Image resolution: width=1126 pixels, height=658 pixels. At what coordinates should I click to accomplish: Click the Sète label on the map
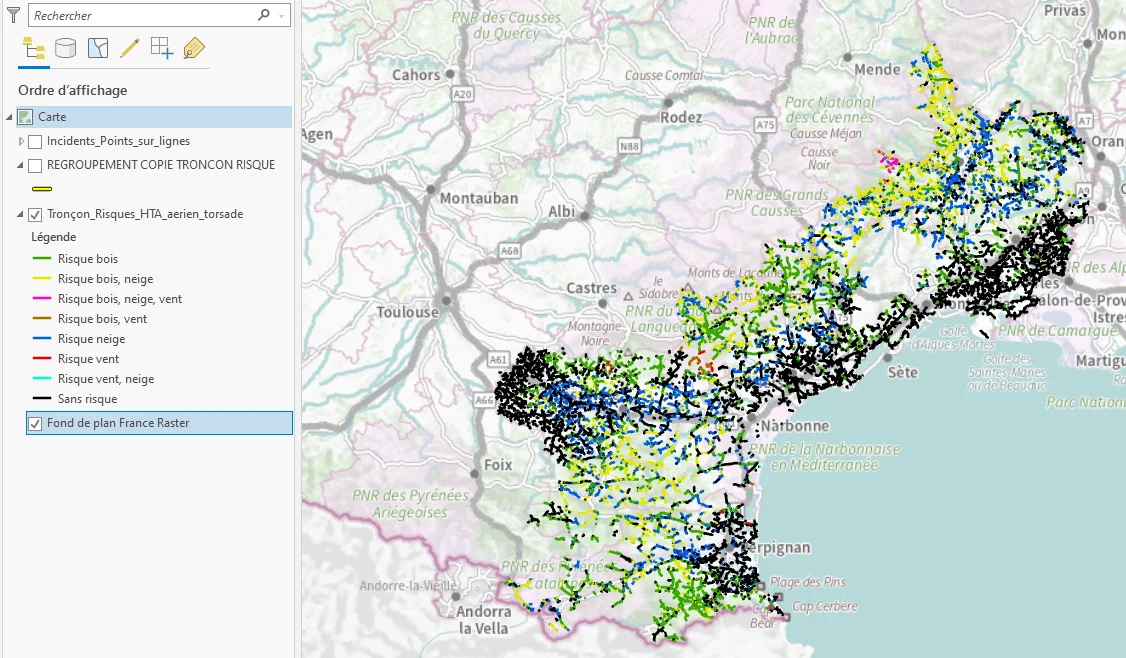pyautogui.click(x=903, y=372)
